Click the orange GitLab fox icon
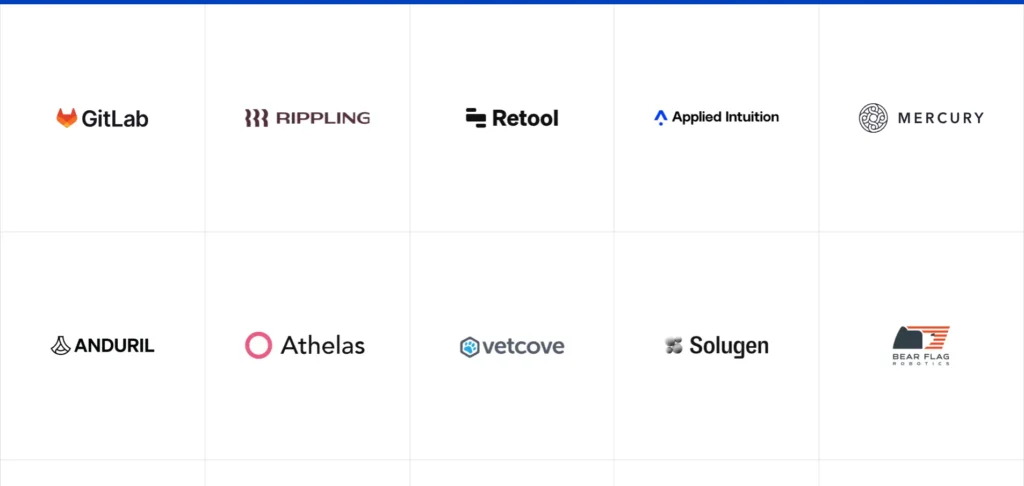The image size is (1024, 486). click(66, 118)
